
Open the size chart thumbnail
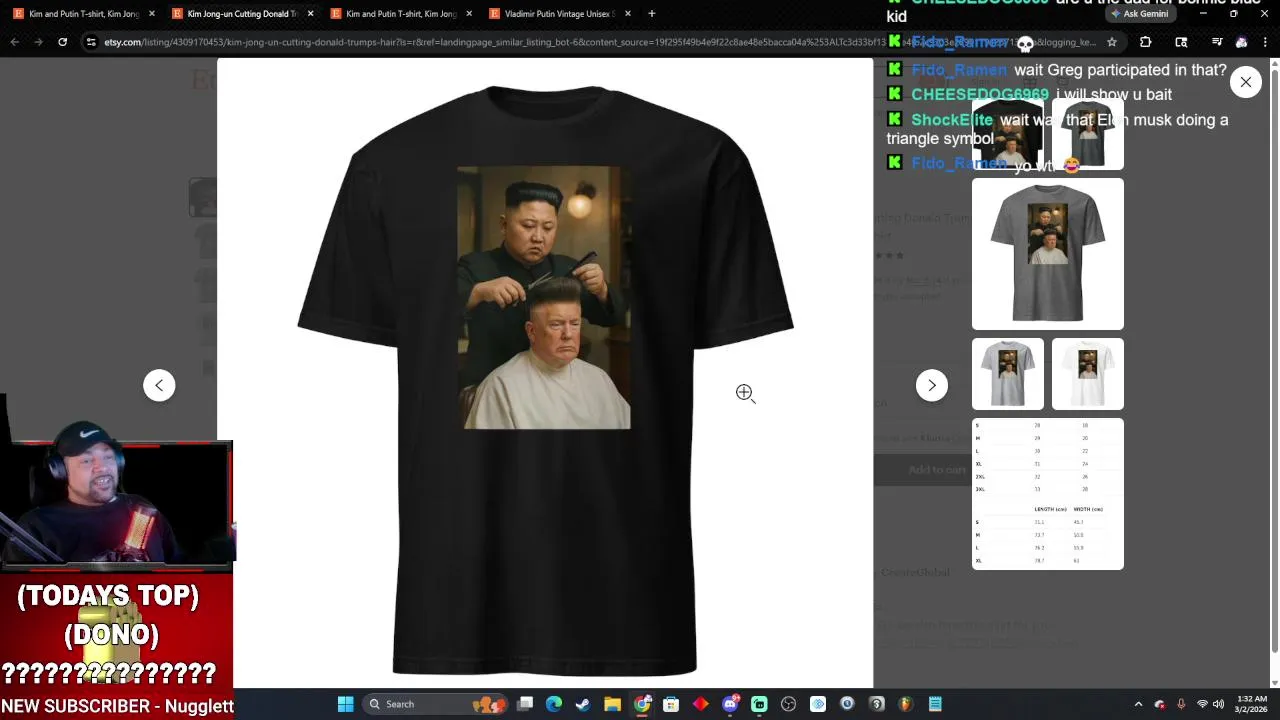coord(1048,494)
